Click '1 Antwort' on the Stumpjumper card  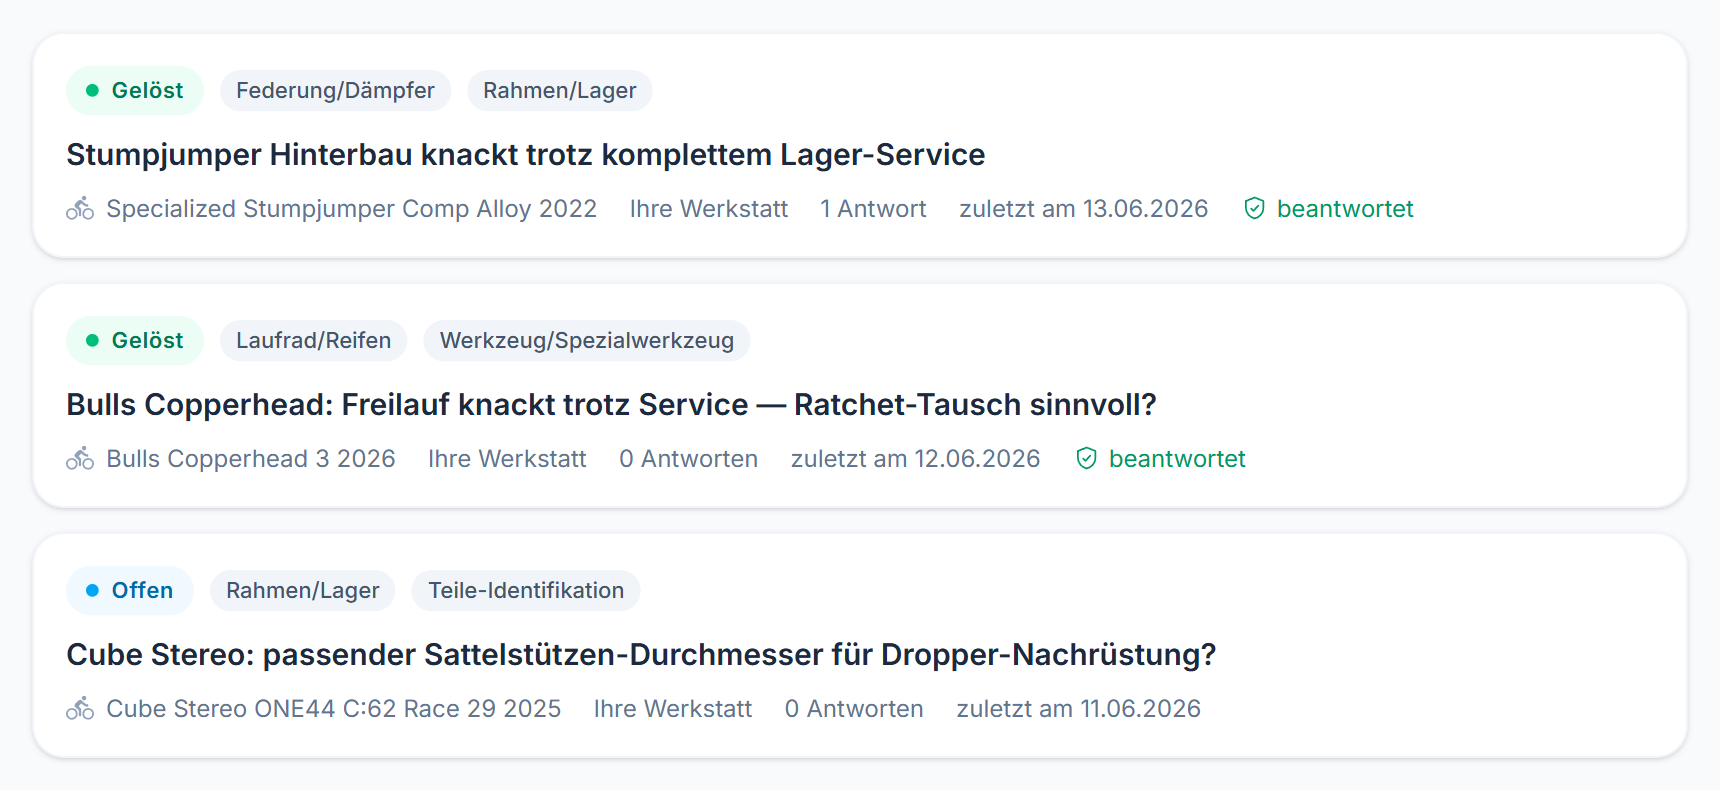873,208
